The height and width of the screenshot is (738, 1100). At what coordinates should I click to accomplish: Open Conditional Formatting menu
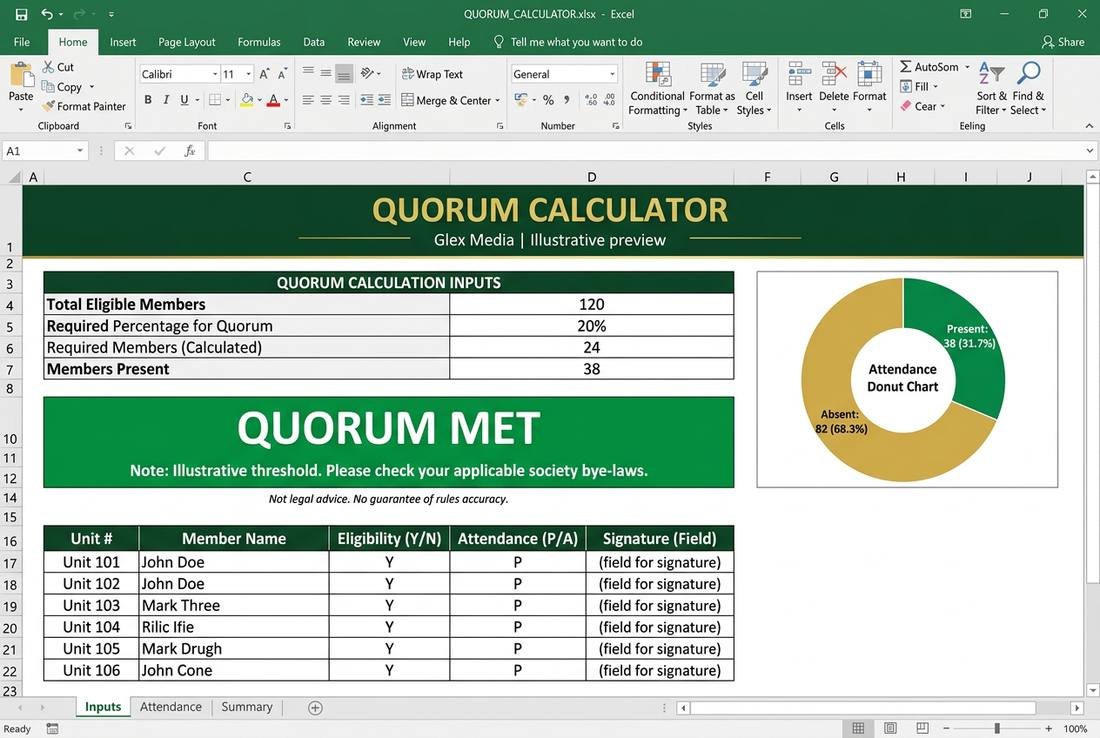(657, 88)
